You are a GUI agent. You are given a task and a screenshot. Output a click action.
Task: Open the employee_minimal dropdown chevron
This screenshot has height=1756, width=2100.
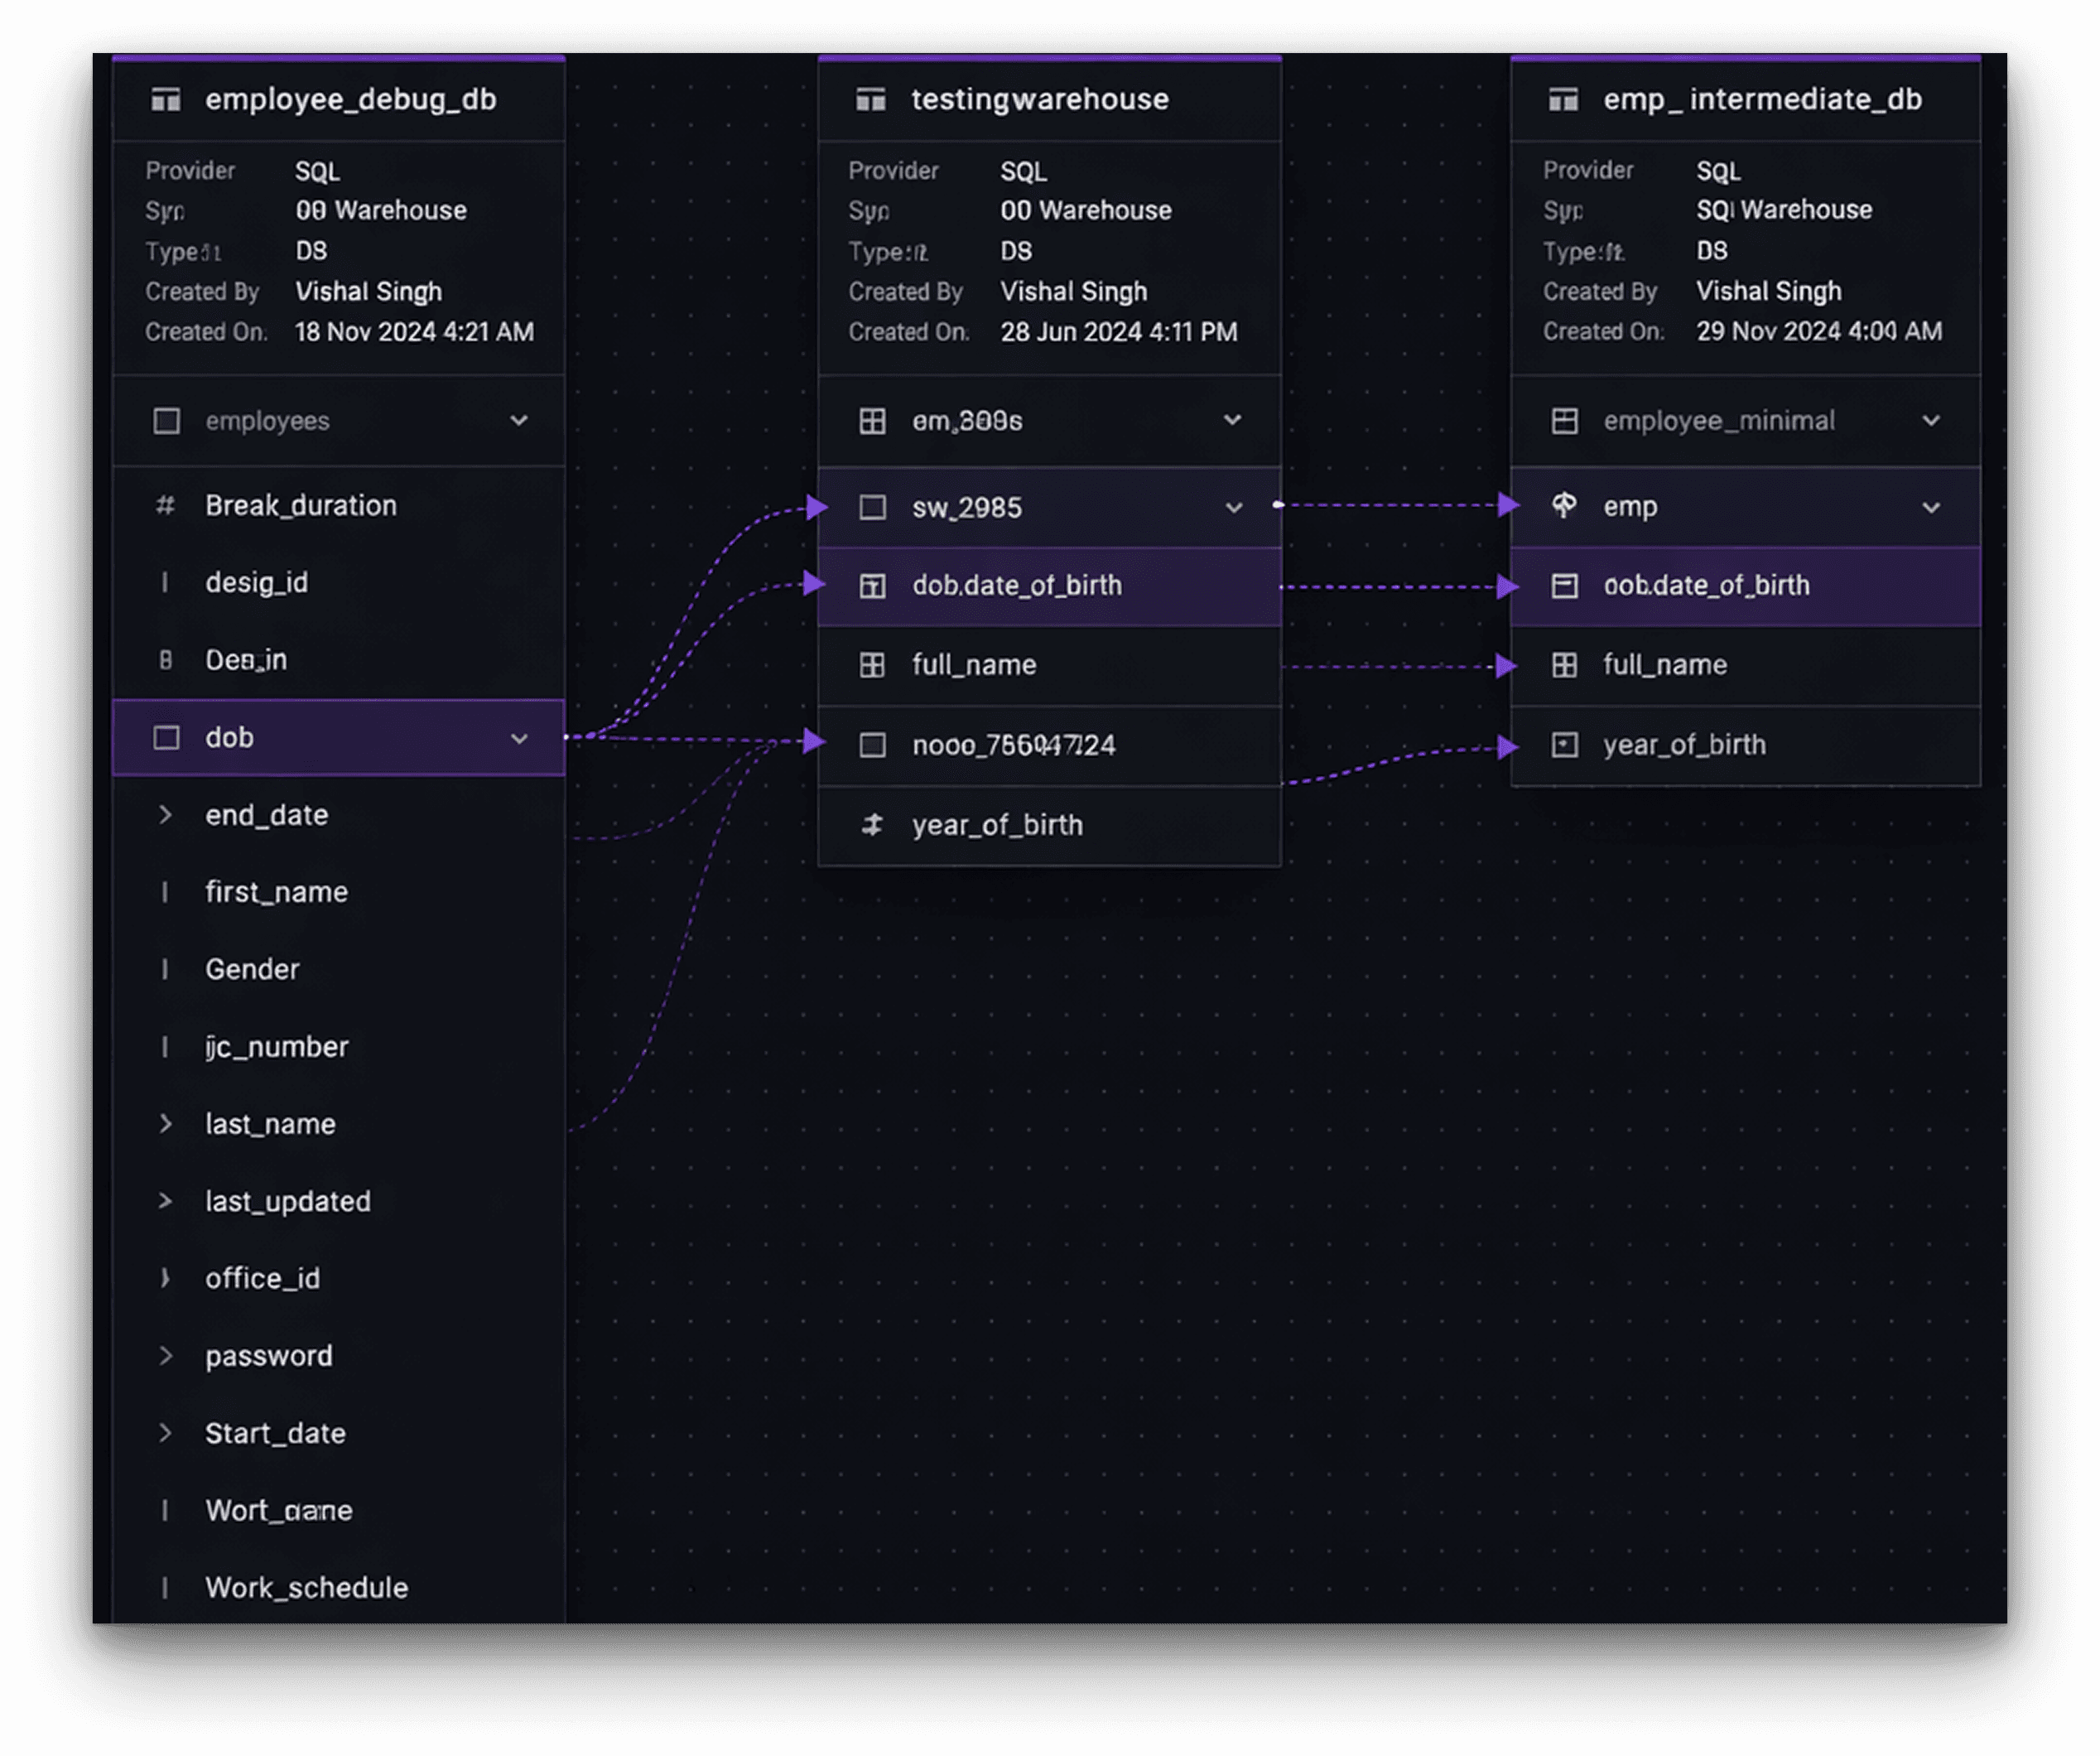coord(1931,421)
